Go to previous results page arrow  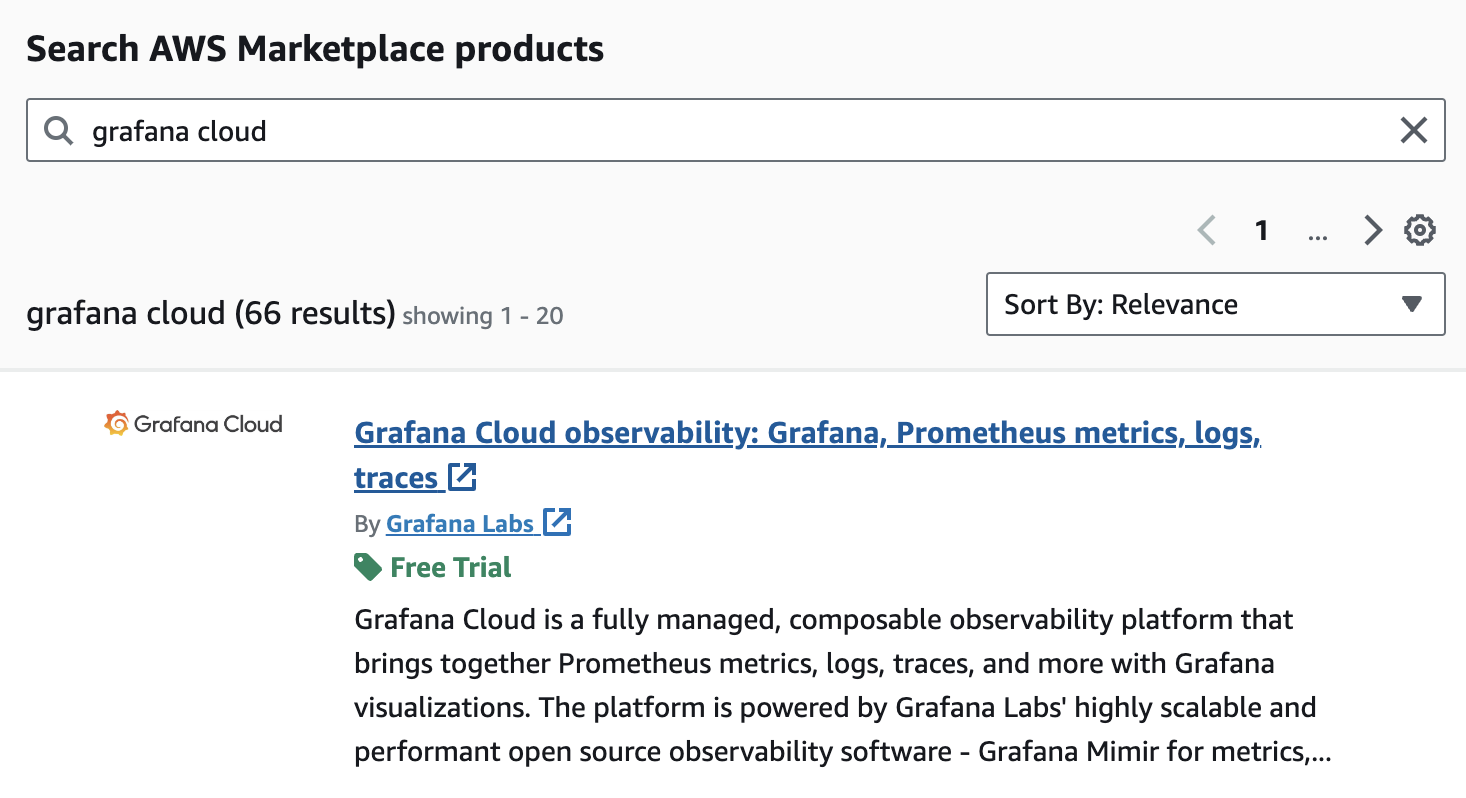[1207, 231]
